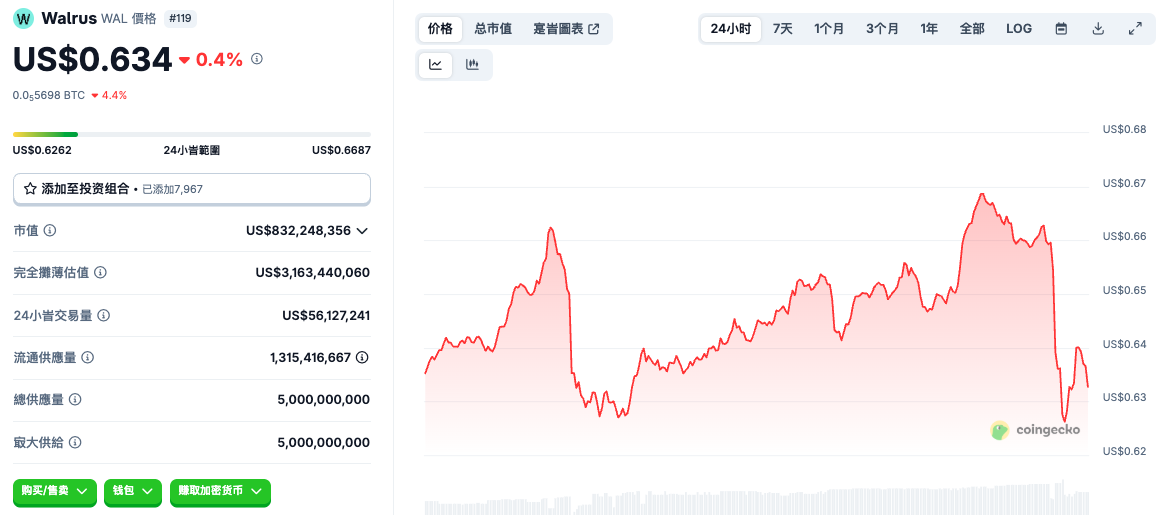1169x515 pixels.
Task: Click the US$0.634 price text
Action: [x=92, y=60]
